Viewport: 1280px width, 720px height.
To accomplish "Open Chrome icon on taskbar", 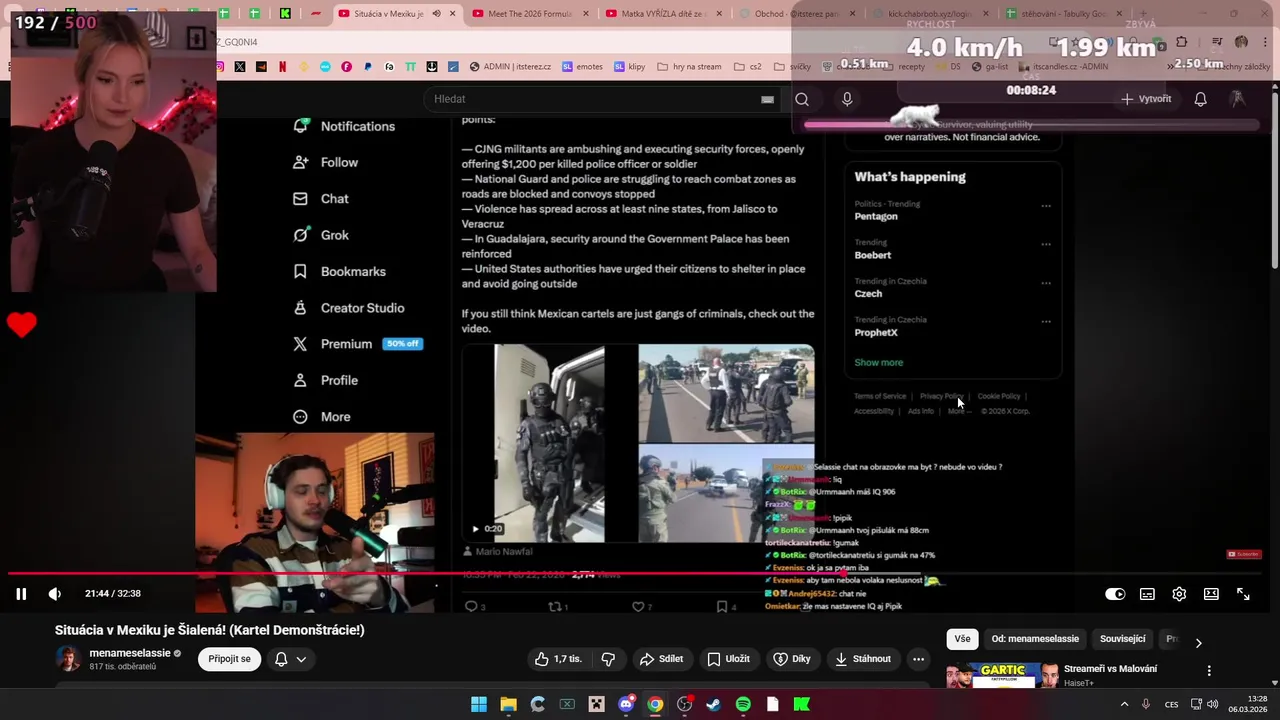I will click(655, 705).
